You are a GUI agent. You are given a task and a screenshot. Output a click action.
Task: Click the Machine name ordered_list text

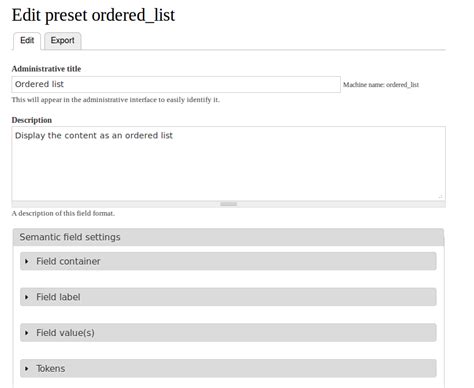click(x=381, y=85)
